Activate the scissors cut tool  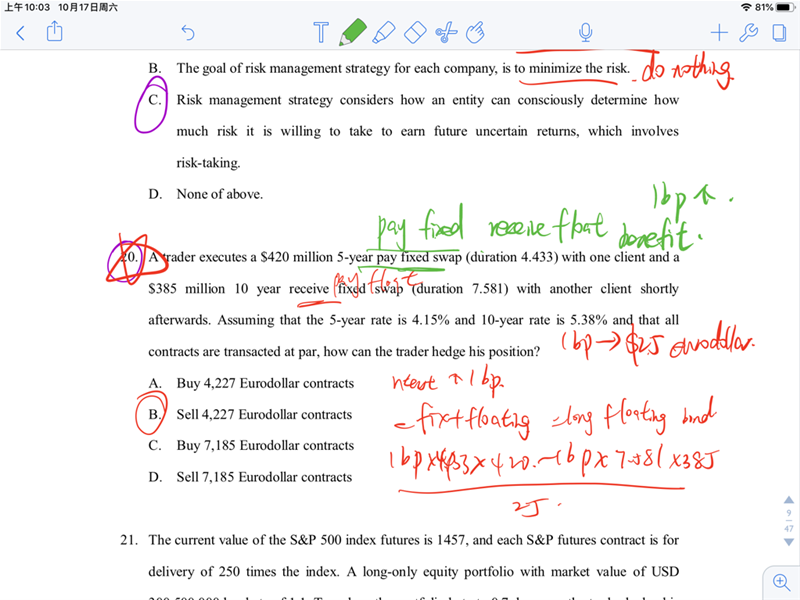pos(446,33)
